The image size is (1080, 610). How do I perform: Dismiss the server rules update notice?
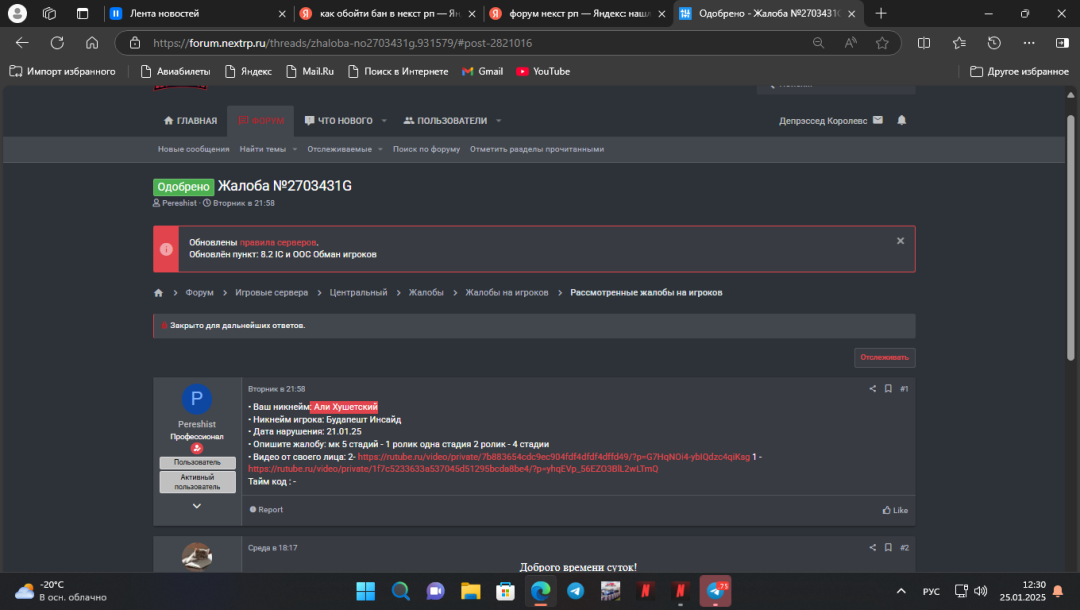(x=900, y=241)
